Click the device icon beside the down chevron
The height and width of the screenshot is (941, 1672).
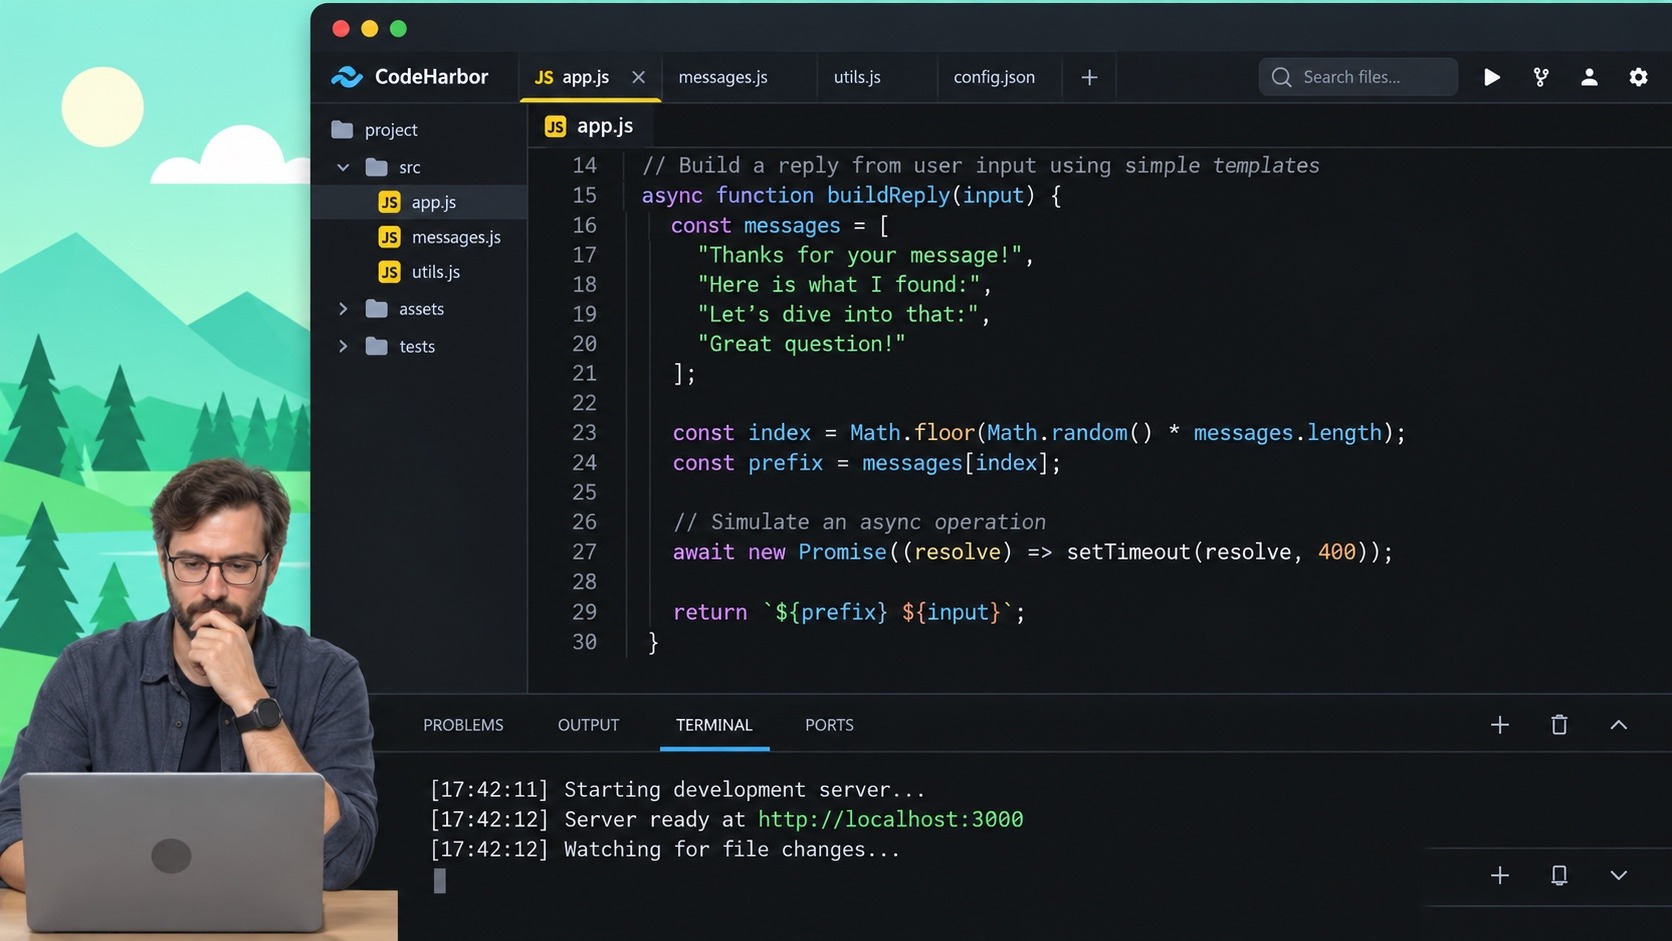1559,876
